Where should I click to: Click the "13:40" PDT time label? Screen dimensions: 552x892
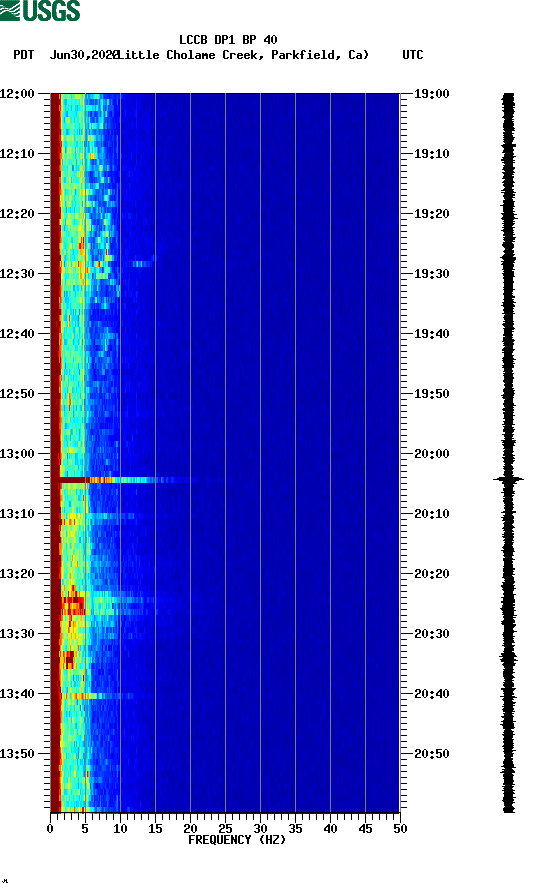click(x=17, y=693)
